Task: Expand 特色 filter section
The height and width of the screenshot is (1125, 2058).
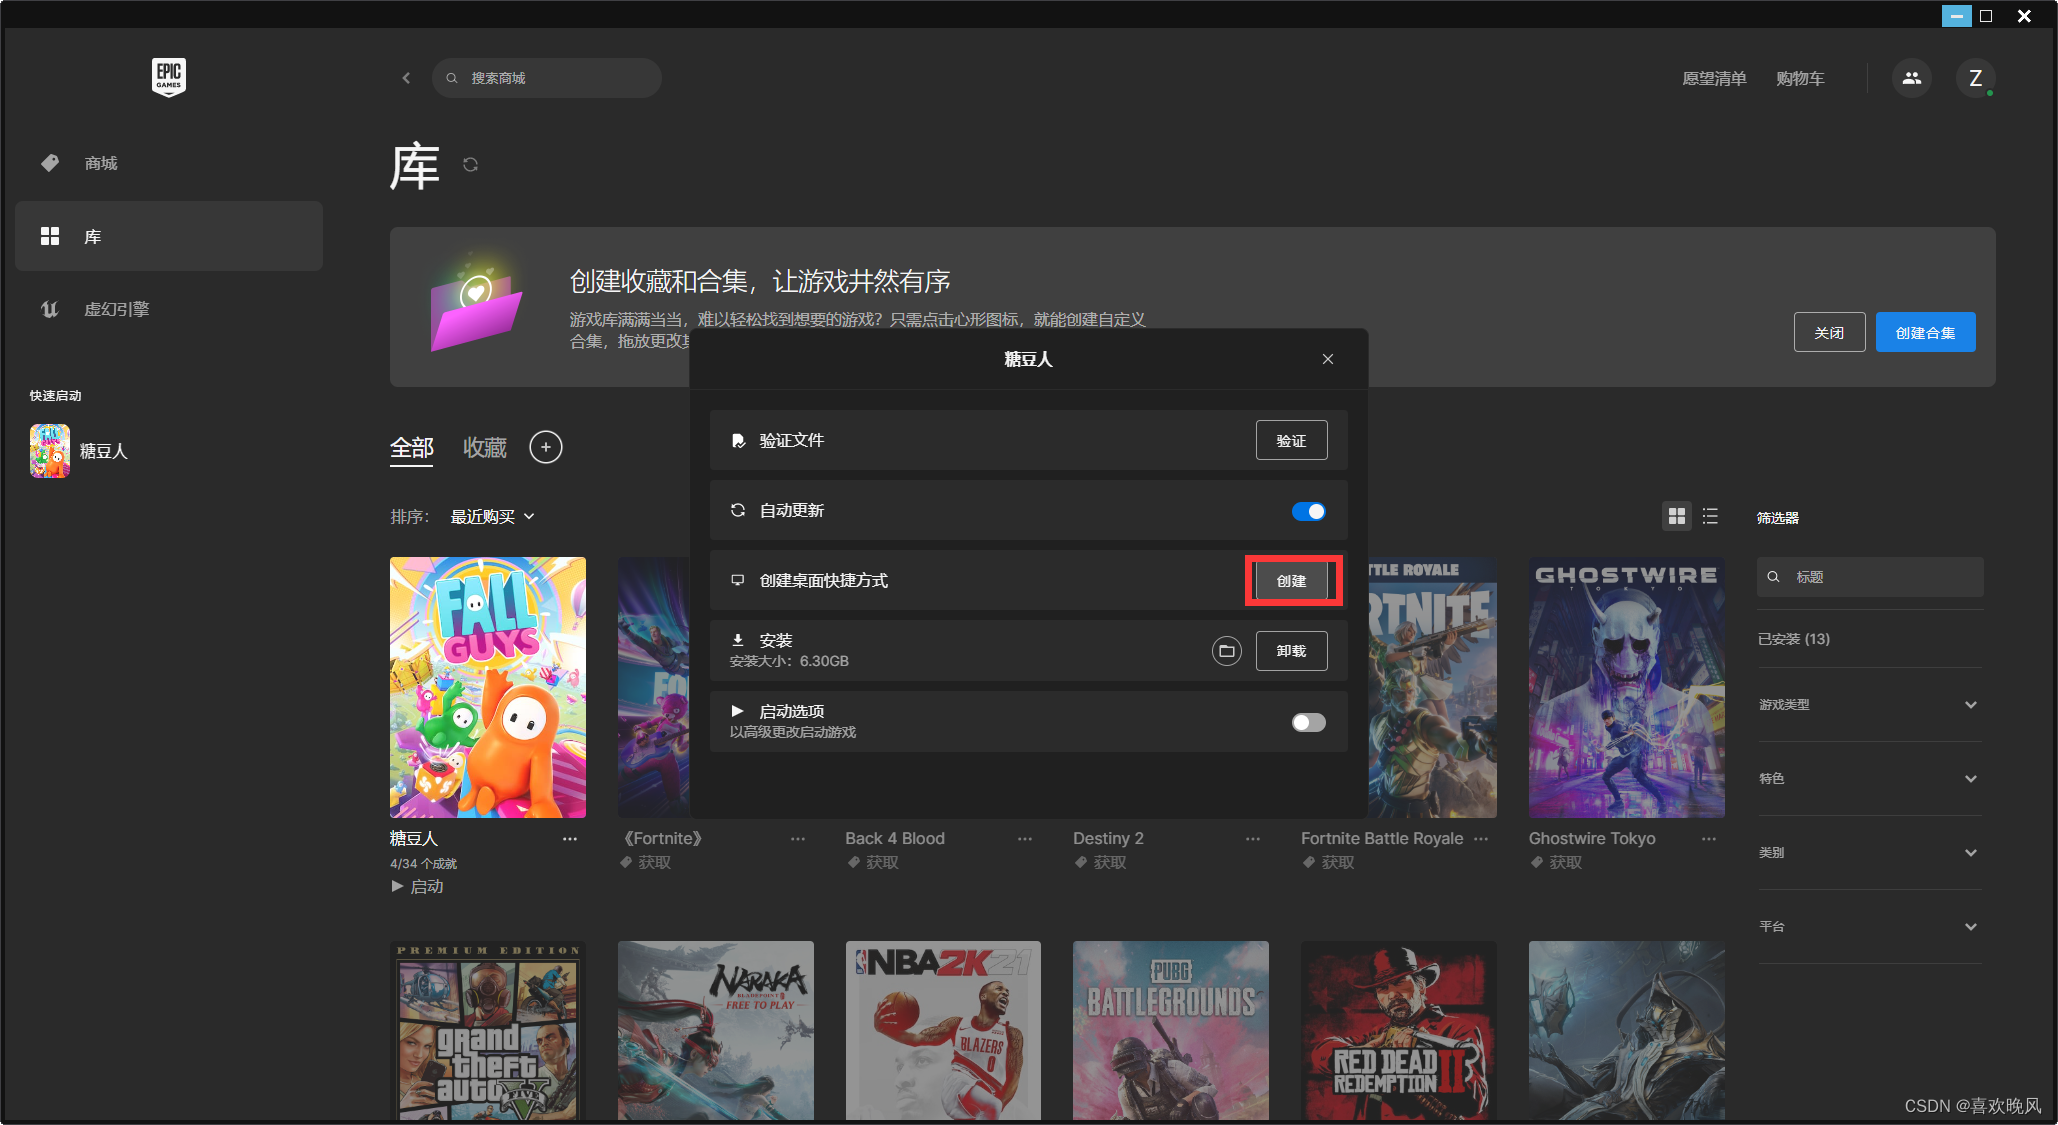Action: pos(1869,779)
